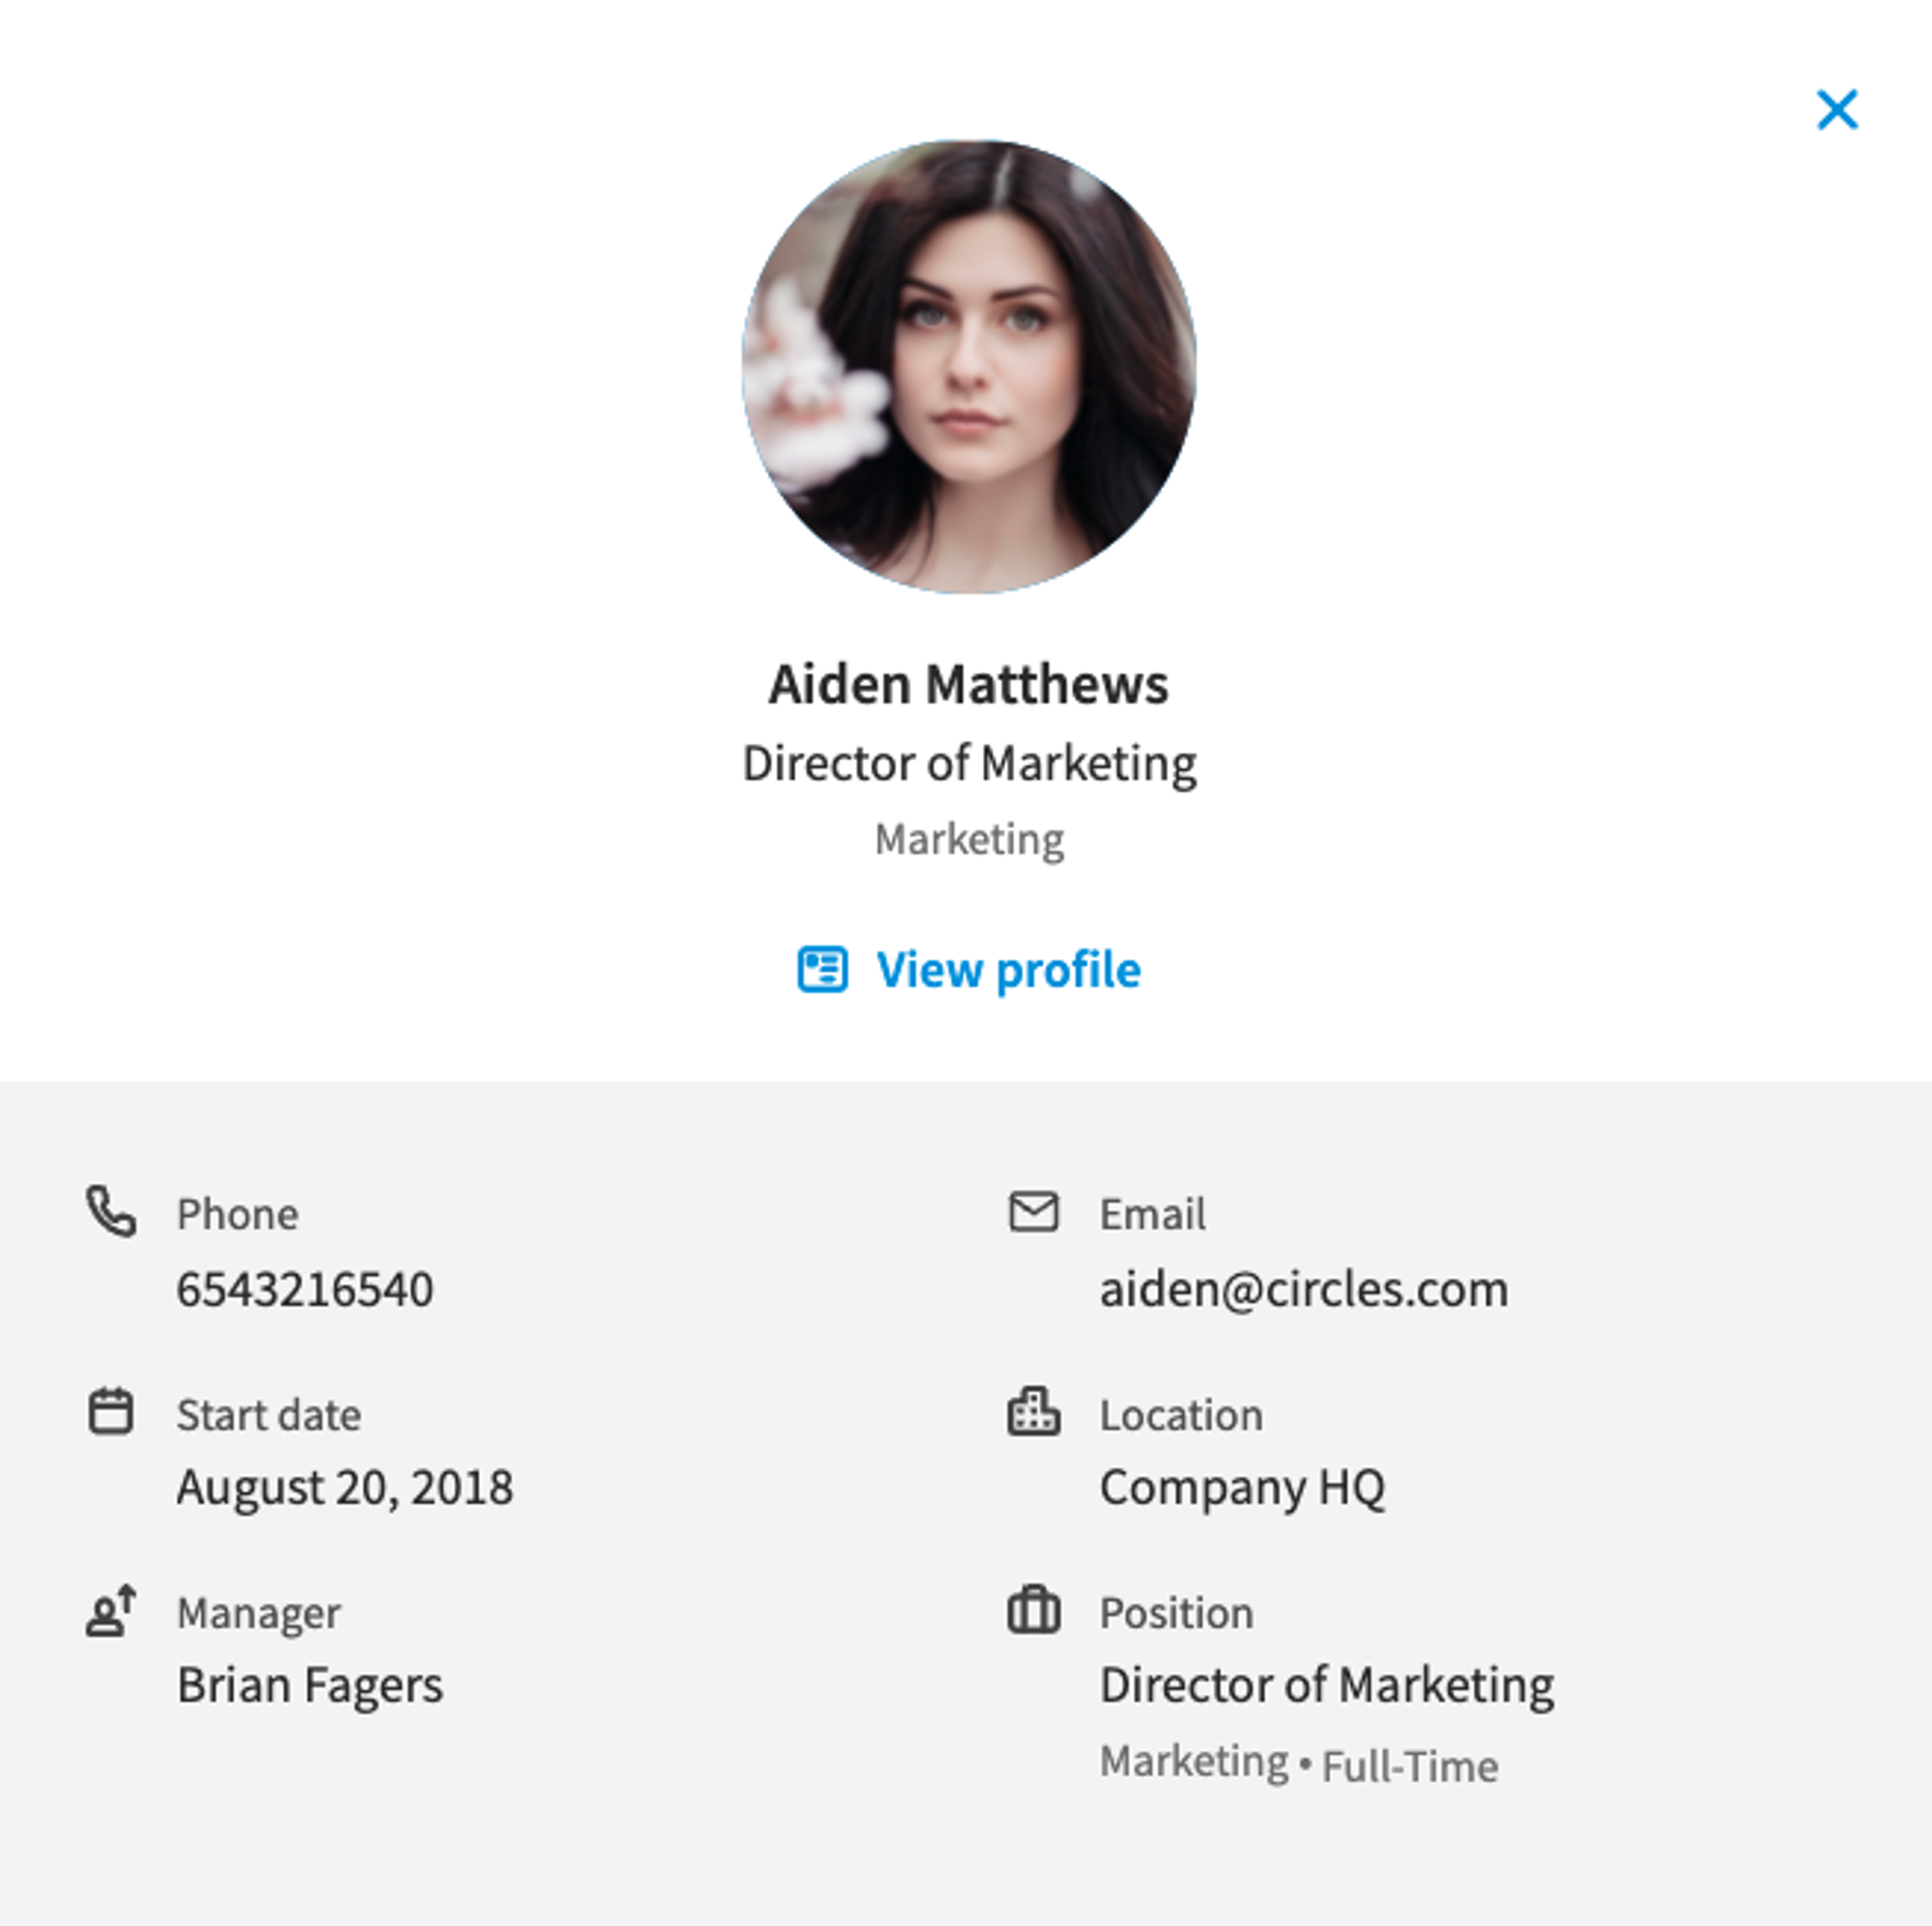
Task: Click the August 20, 2018 start date
Action: [x=345, y=1487]
